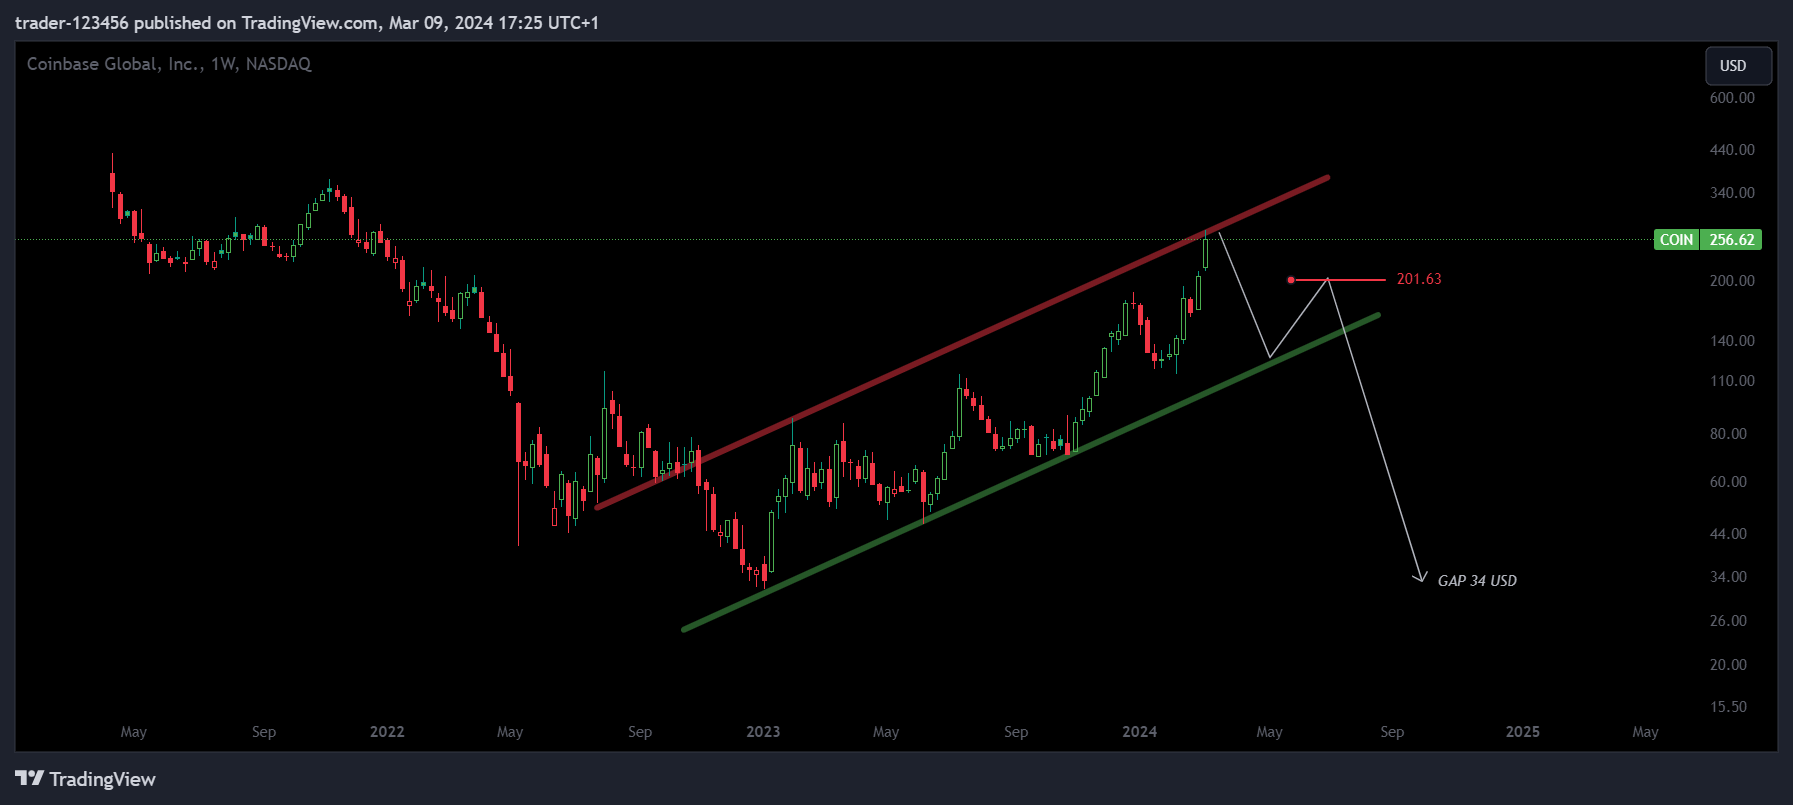Click the 200.00 price axis label
1793x805 pixels.
pos(1732,281)
